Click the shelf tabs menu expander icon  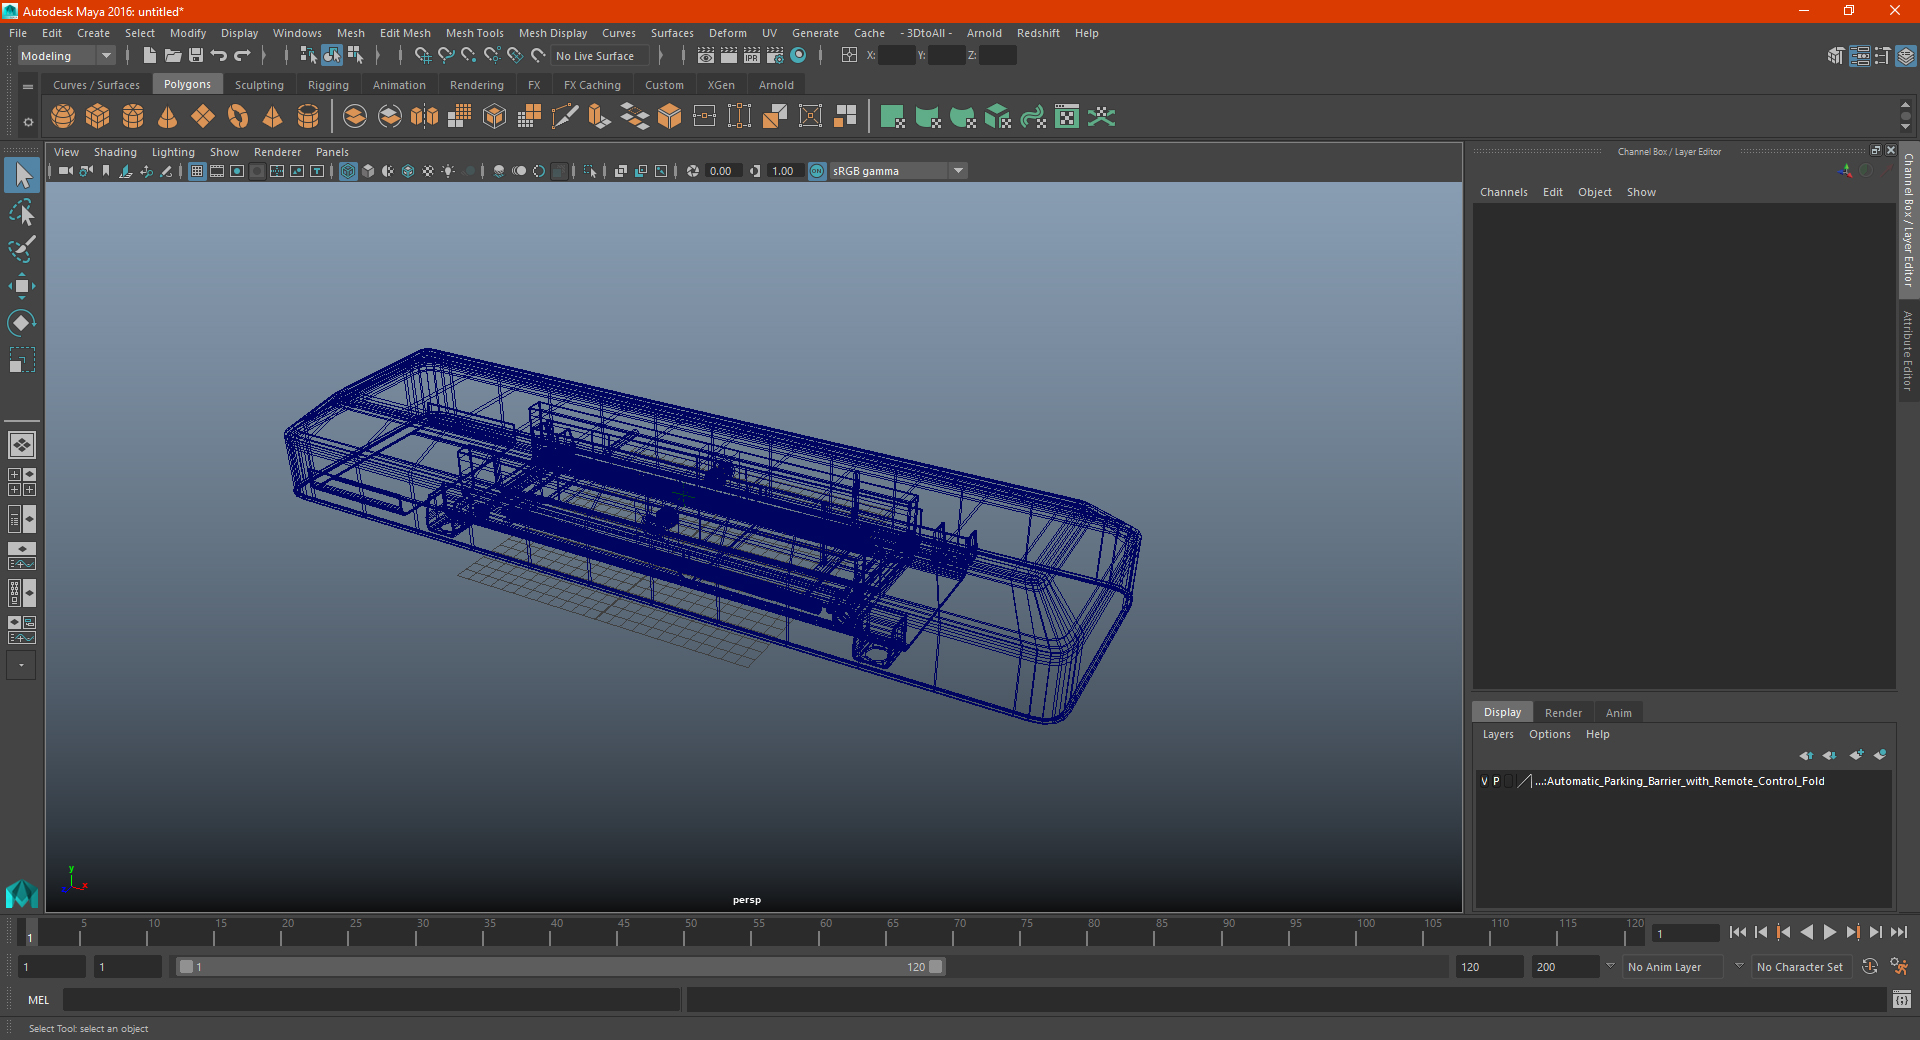(x=28, y=87)
